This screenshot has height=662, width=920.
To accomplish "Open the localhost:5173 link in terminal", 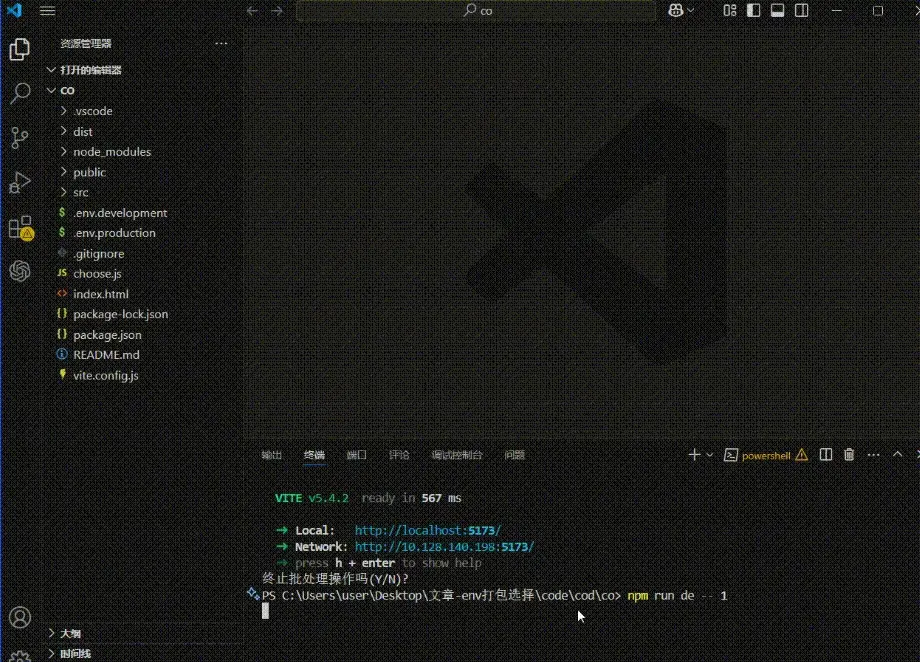I will click(428, 531).
